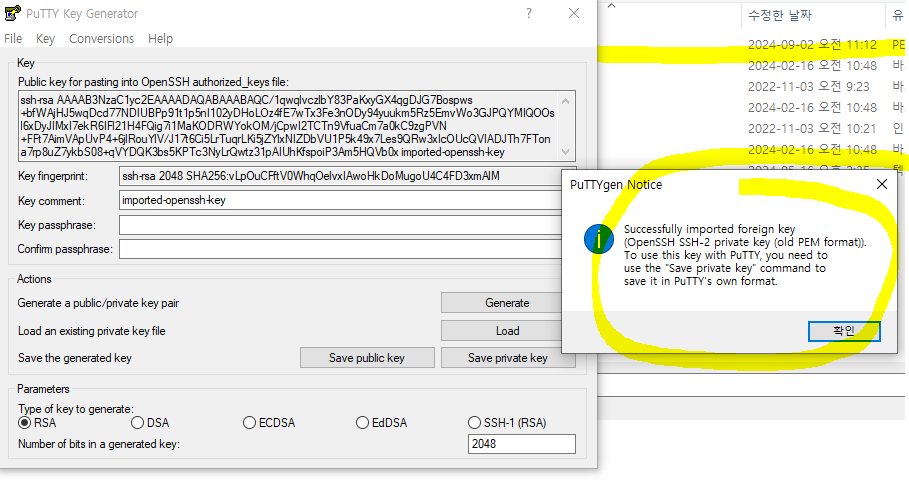Click the Key fingerprint field
The height and width of the screenshot is (489, 909).
pyautogui.click(x=340, y=176)
